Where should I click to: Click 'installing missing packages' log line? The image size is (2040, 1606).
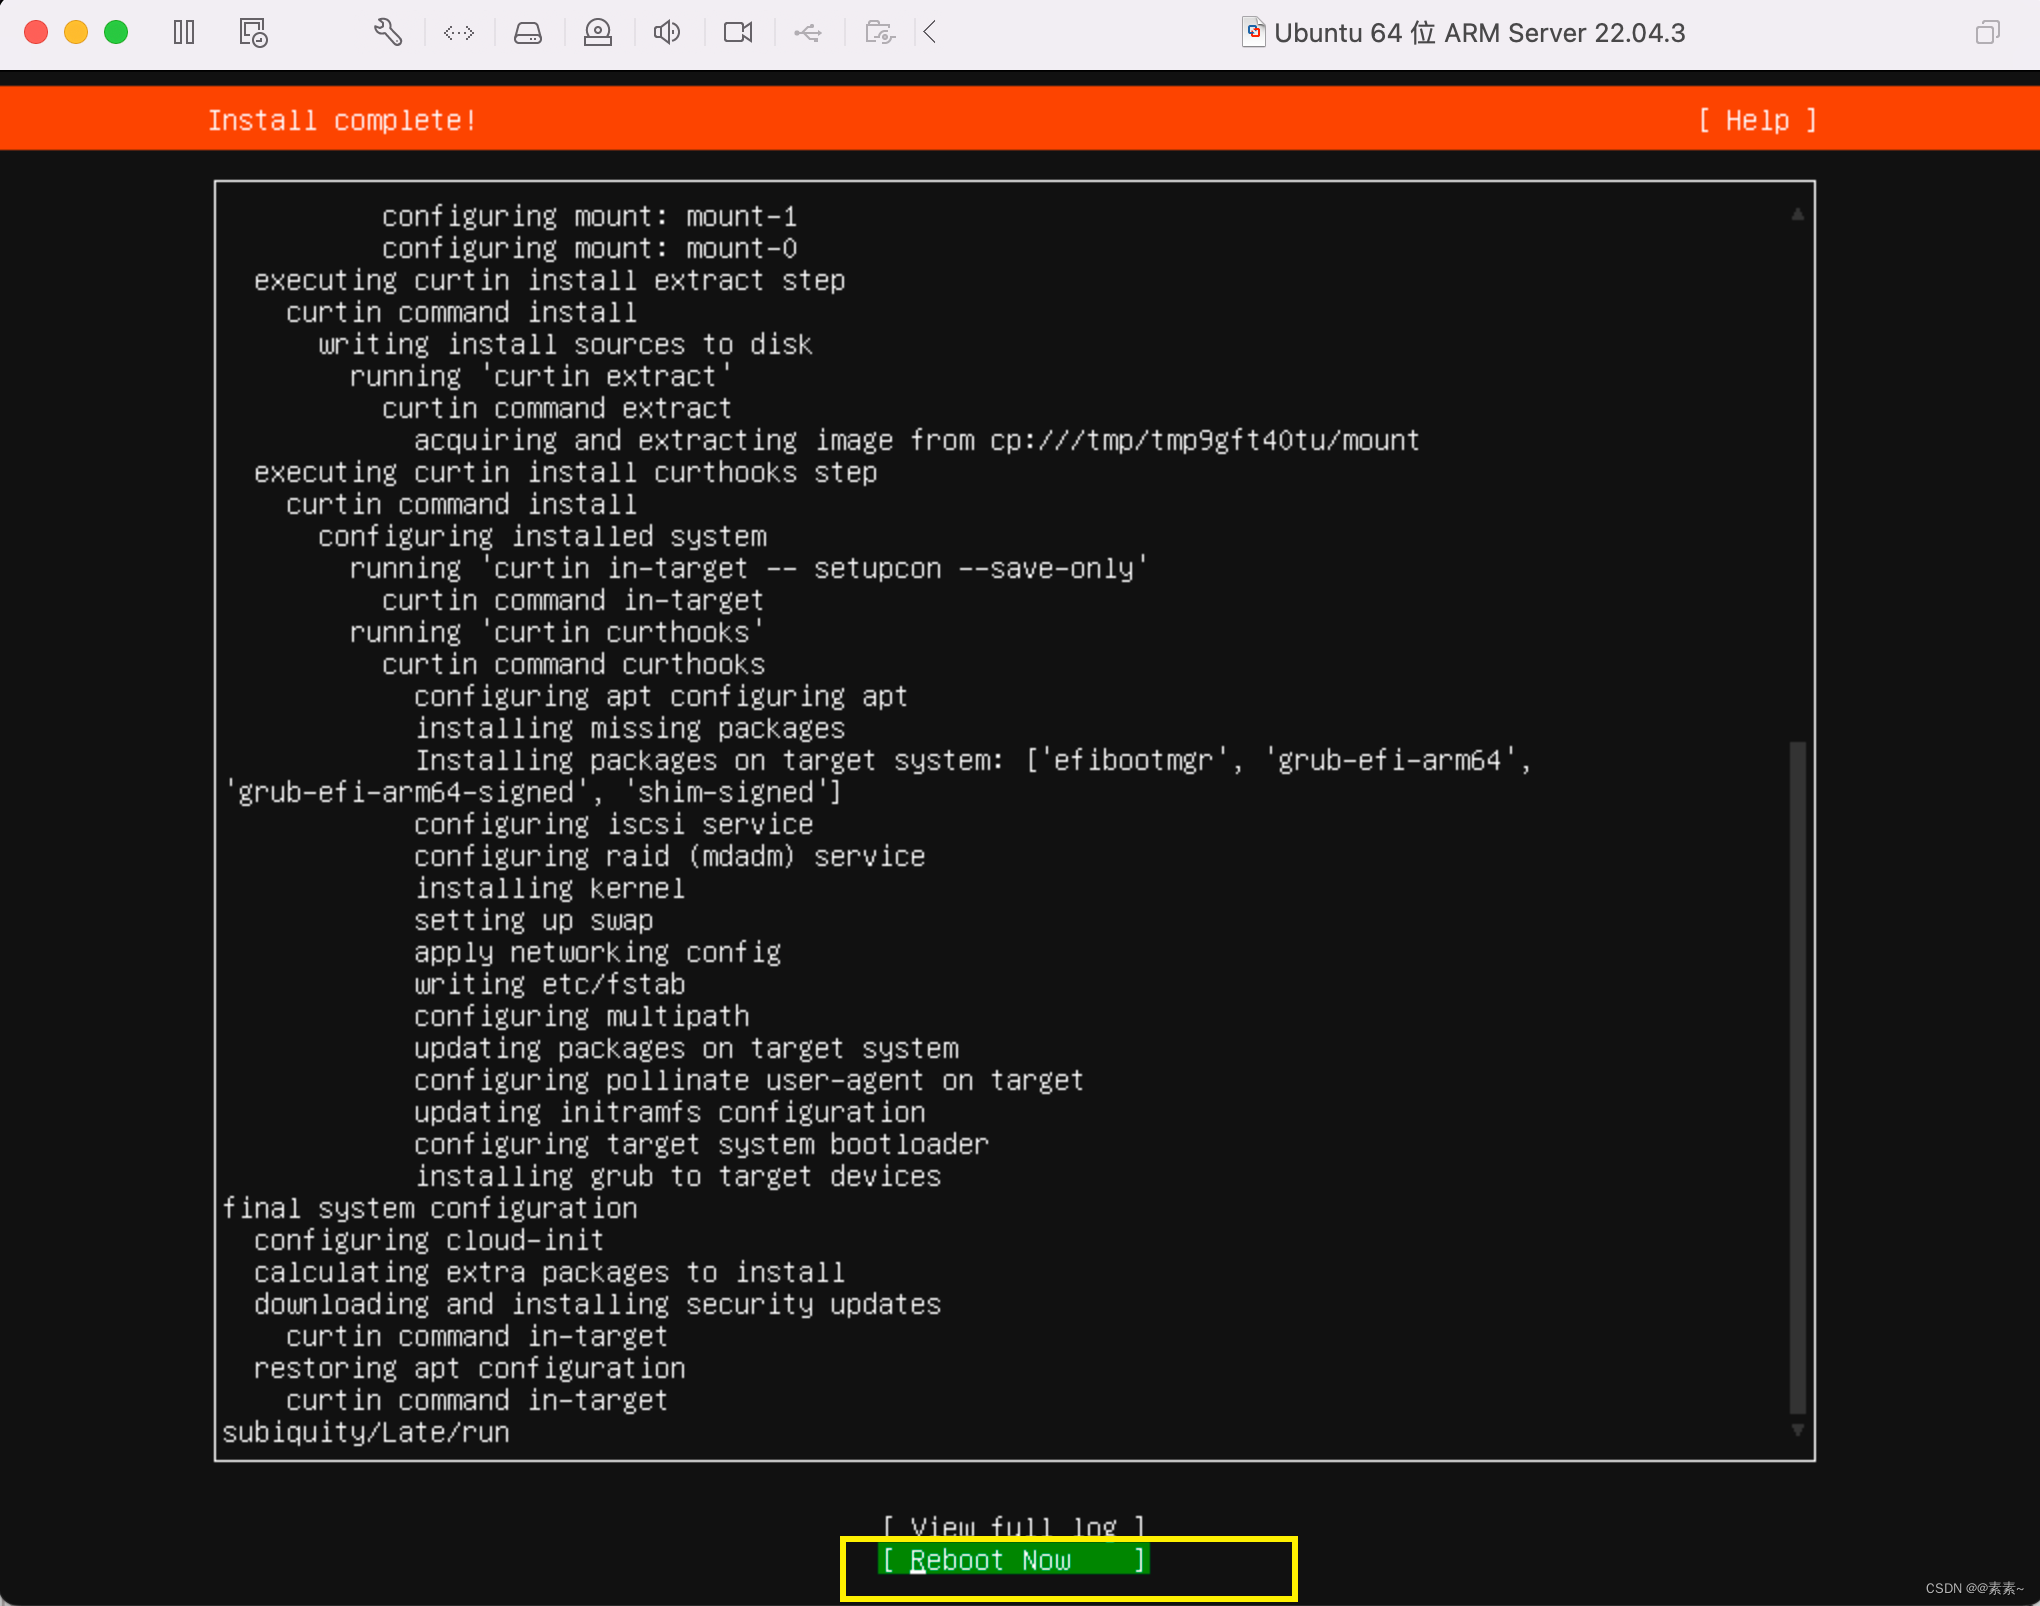pyautogui.click(x=630, y=728)
